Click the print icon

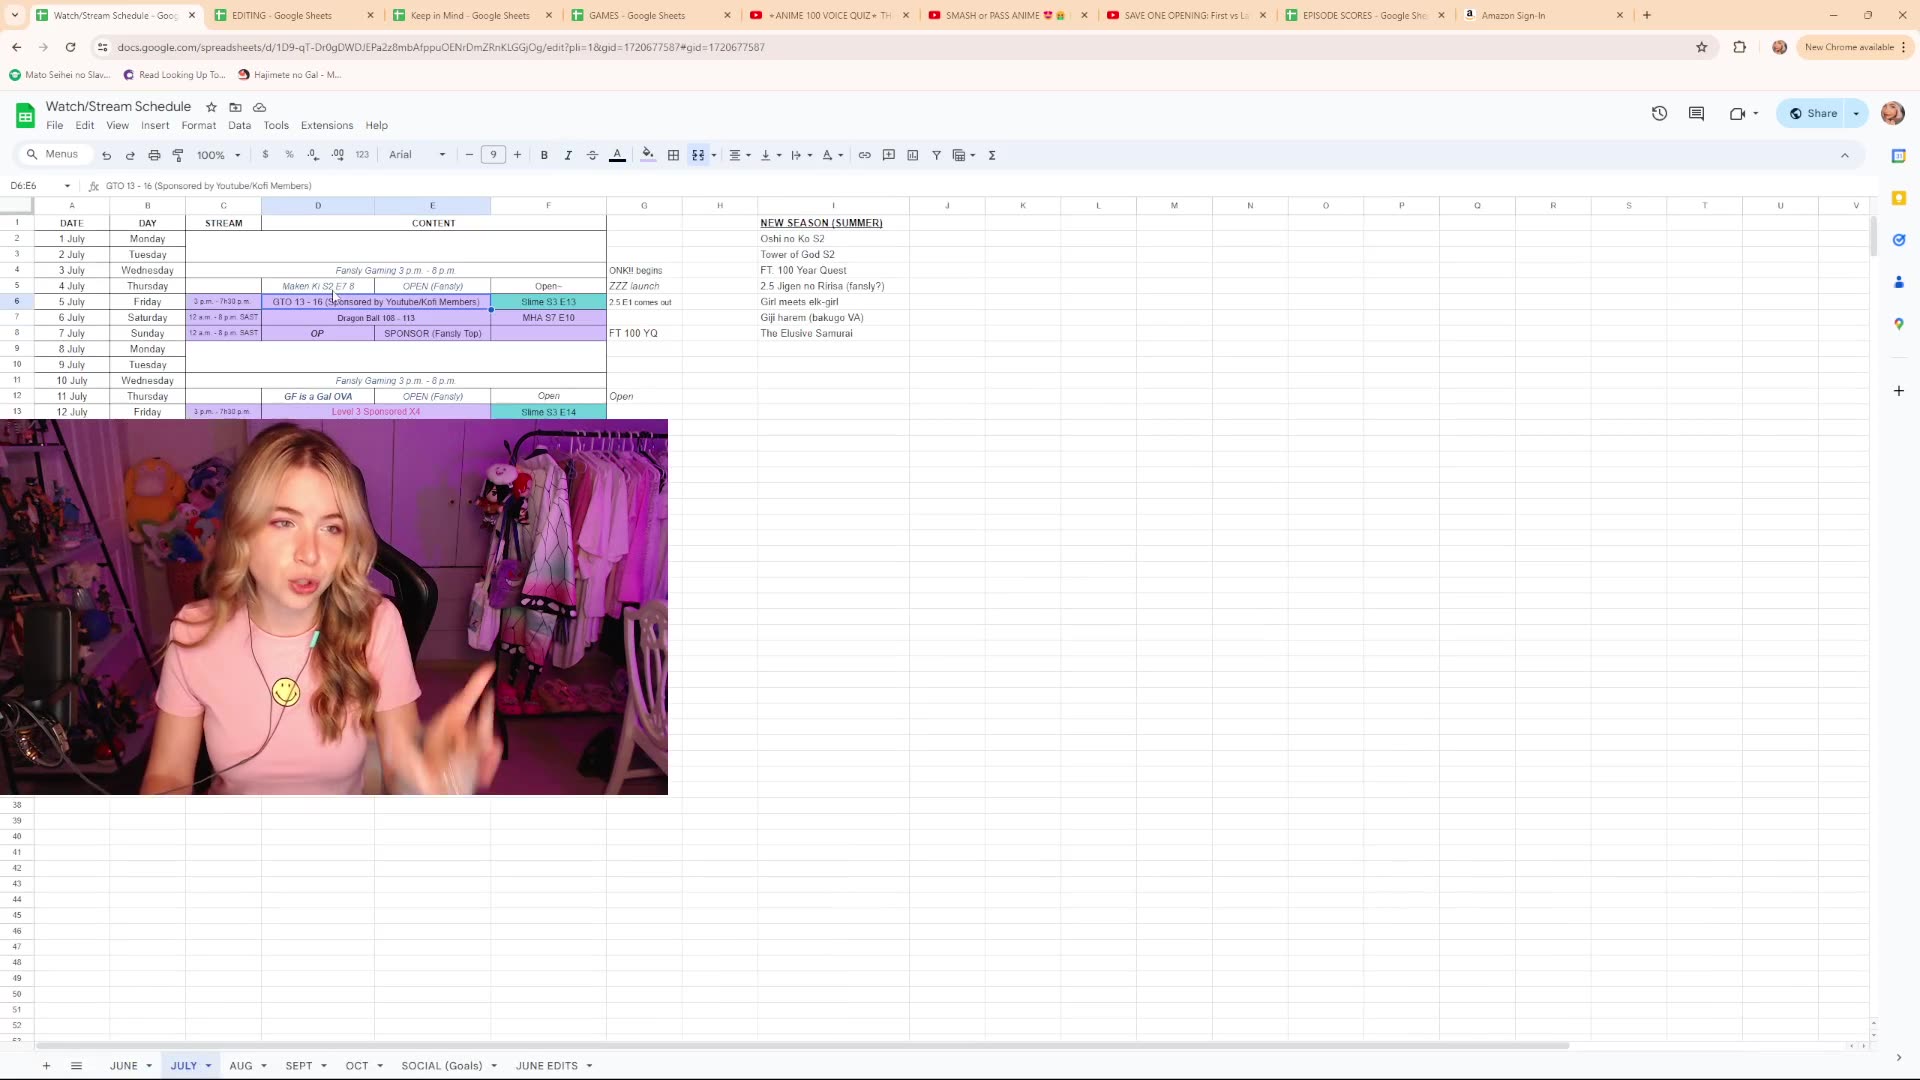(154, 155)
